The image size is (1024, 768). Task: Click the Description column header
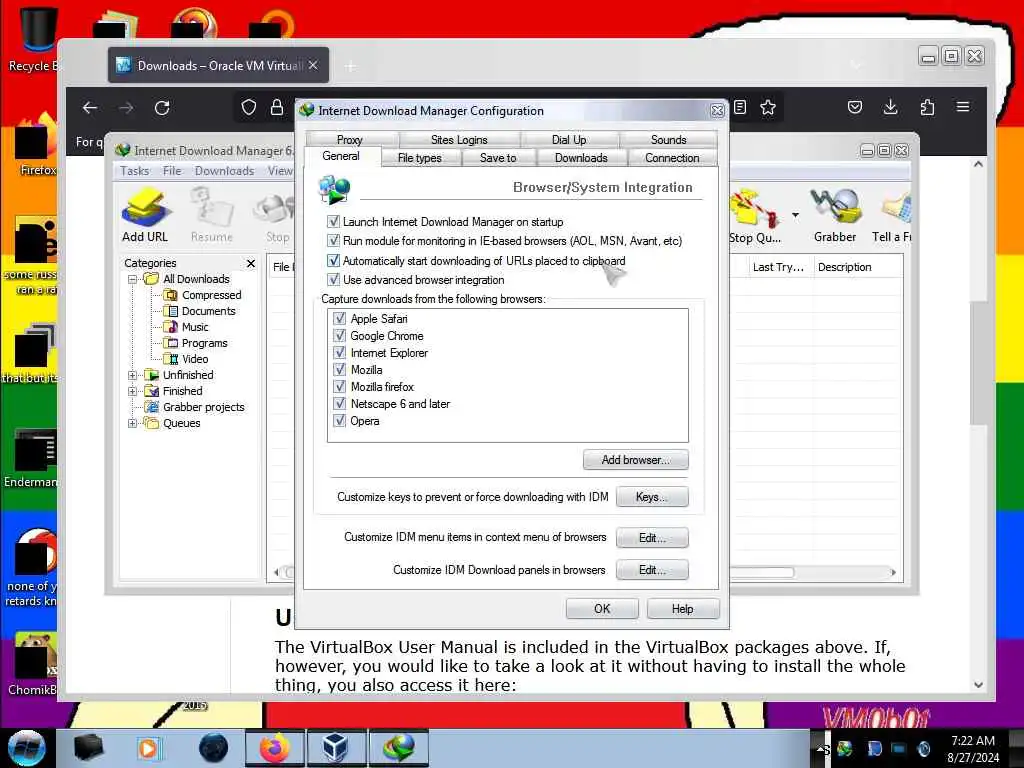[844, 267]
